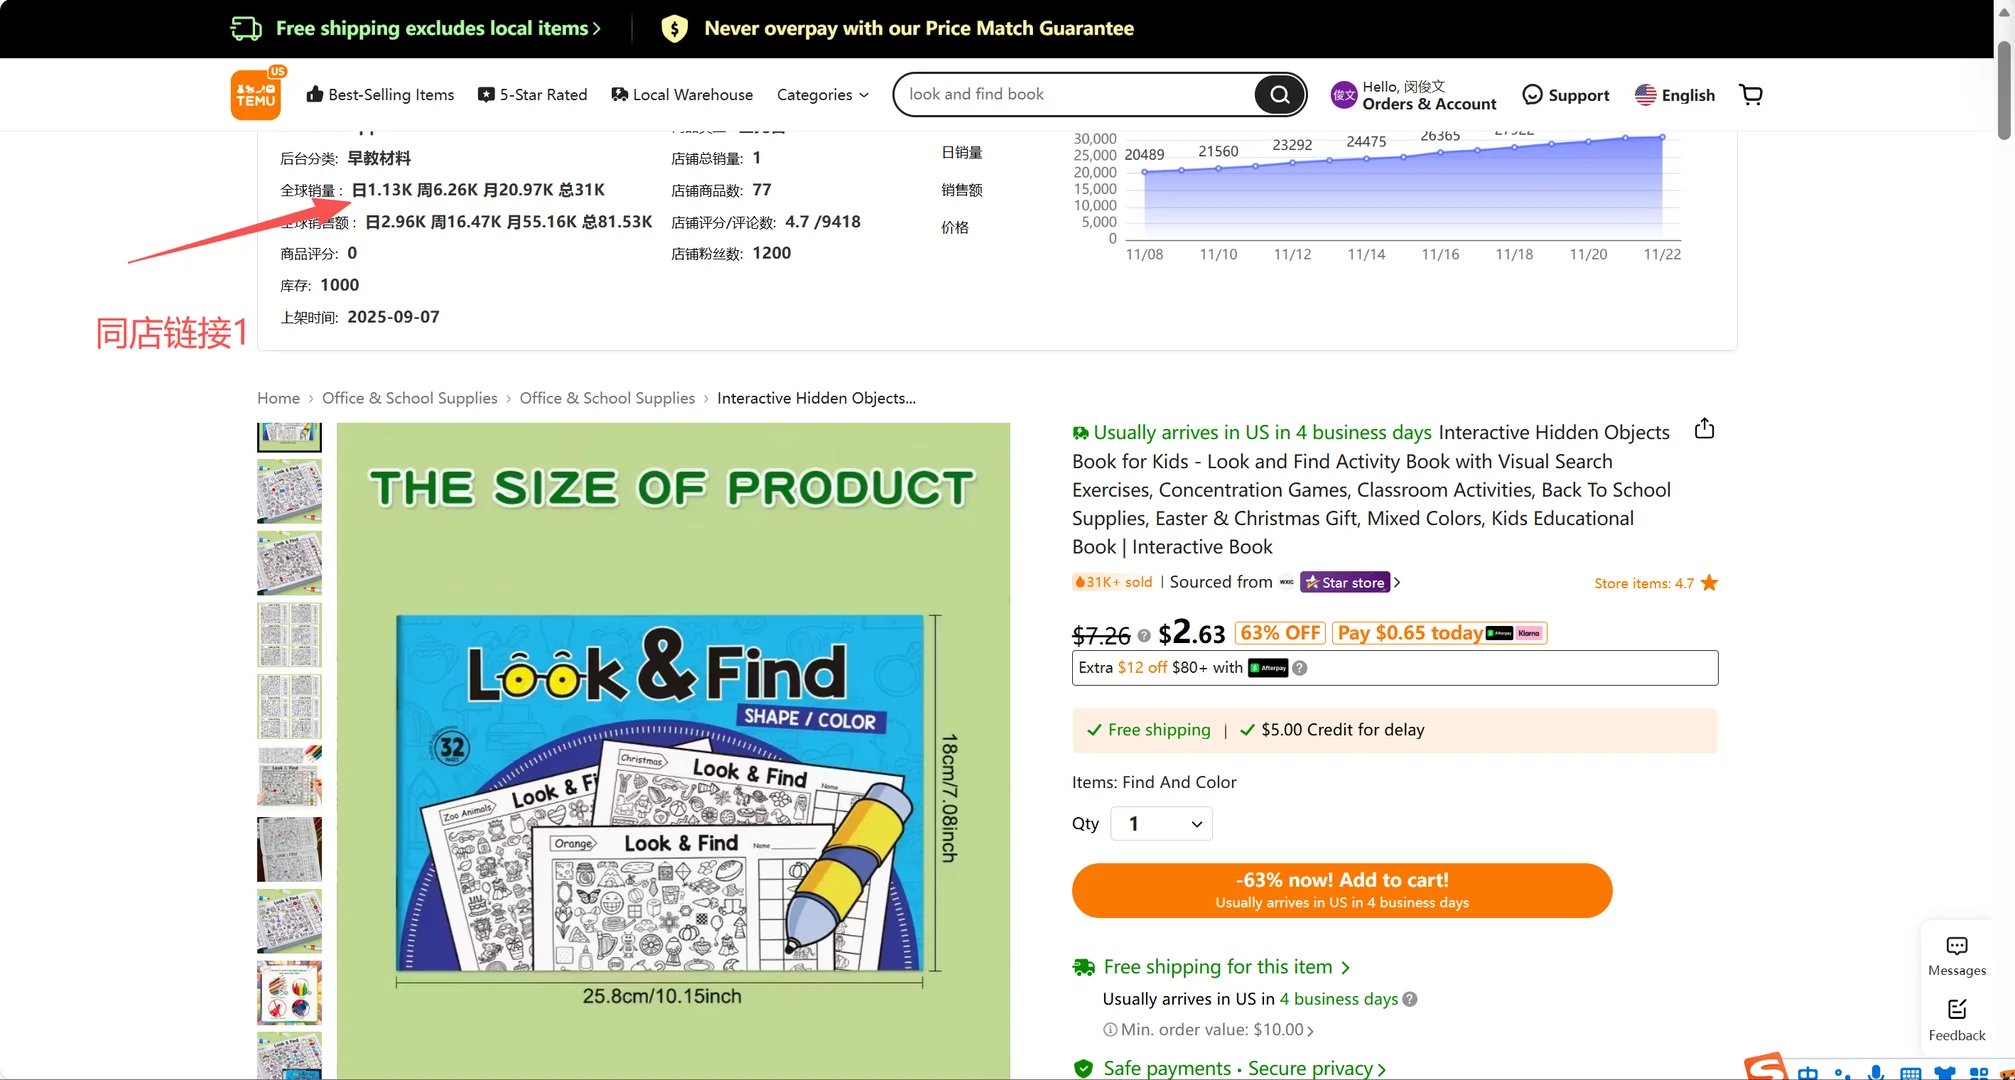The width and height of the screenshot is (2015, 1080).
Task: Click the Min. order value info icon
Action: pyautogui.click(x=1109, y=1030)
